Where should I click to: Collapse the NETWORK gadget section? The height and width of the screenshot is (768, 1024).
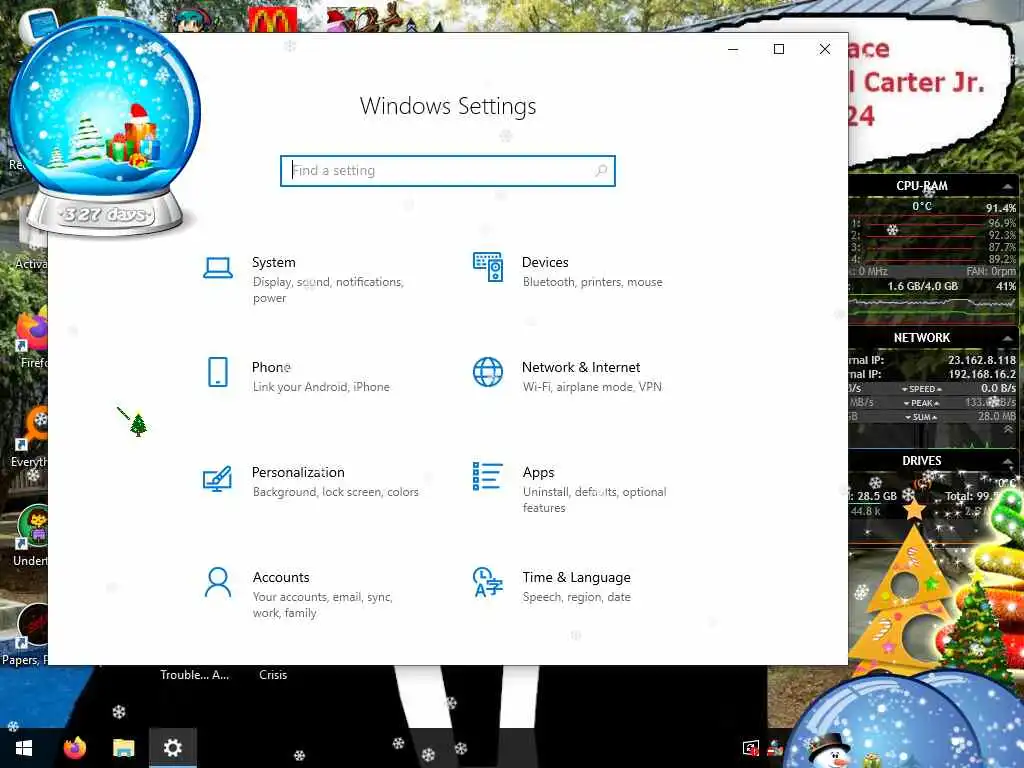(x=1007, y=338)
